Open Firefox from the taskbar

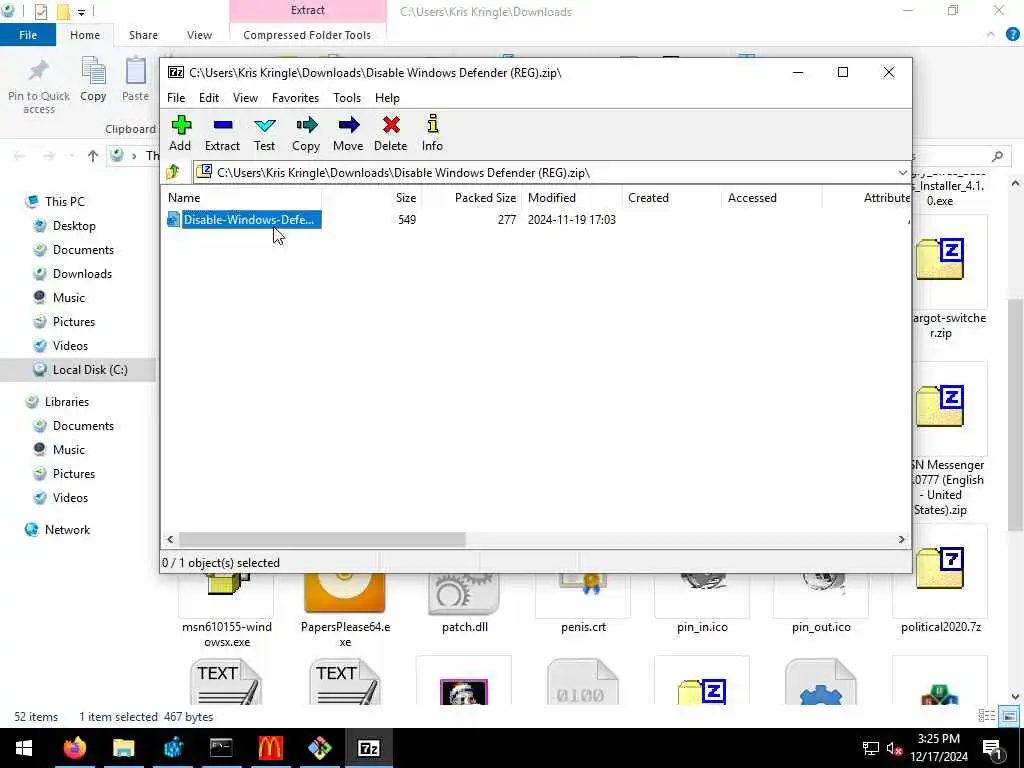click(x=74, y=748)
